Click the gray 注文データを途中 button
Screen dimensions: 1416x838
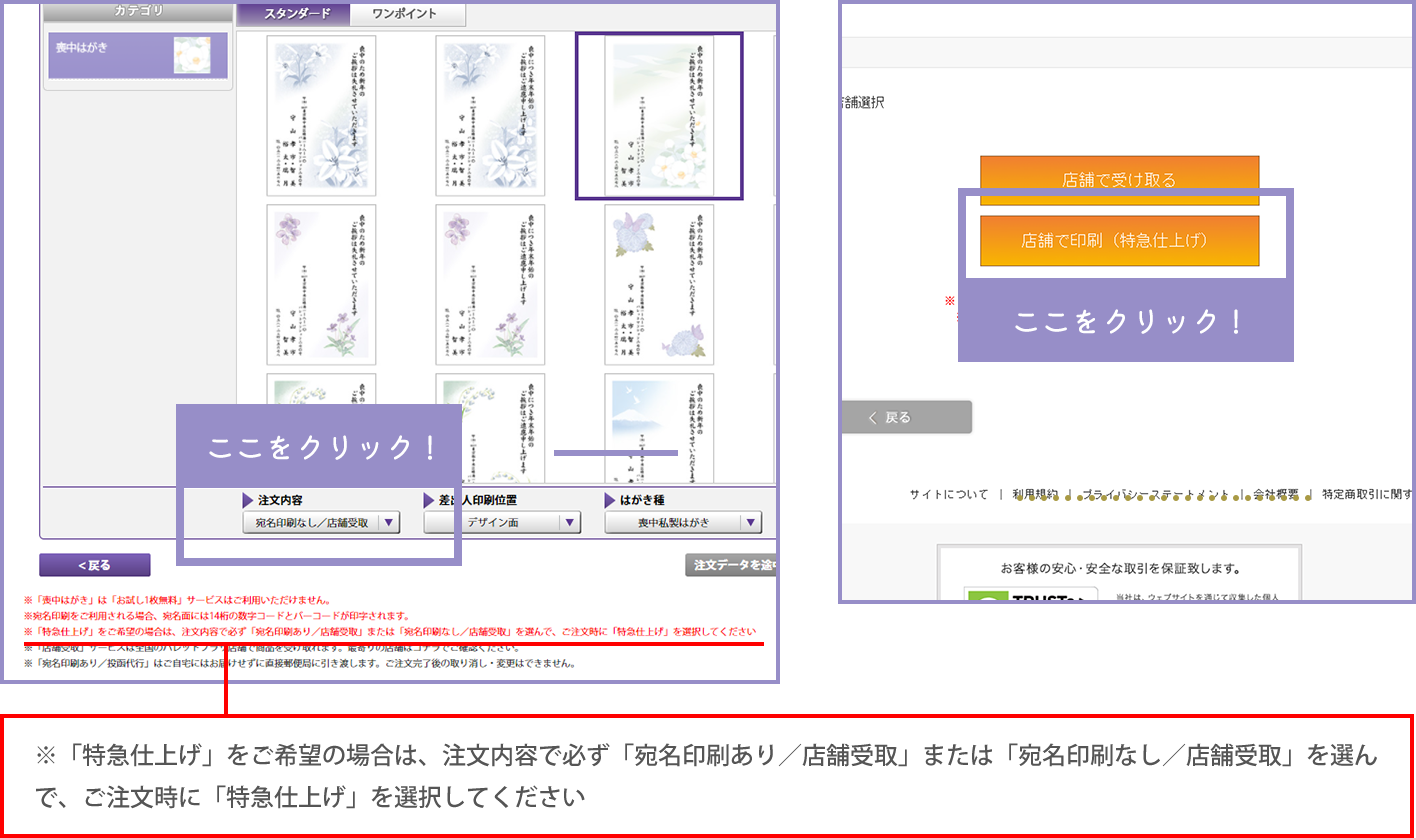tap(730, 565)
